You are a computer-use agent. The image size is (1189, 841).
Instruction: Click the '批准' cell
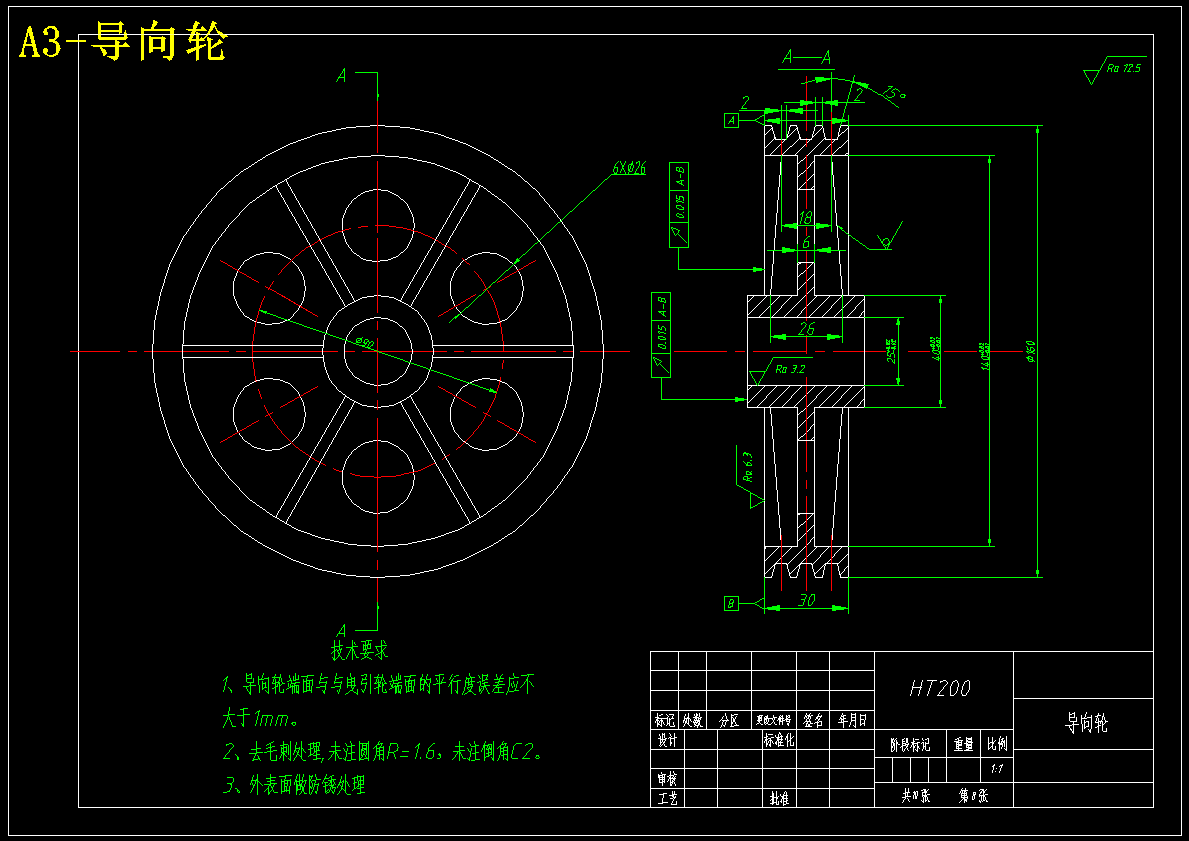click(779, 798)
